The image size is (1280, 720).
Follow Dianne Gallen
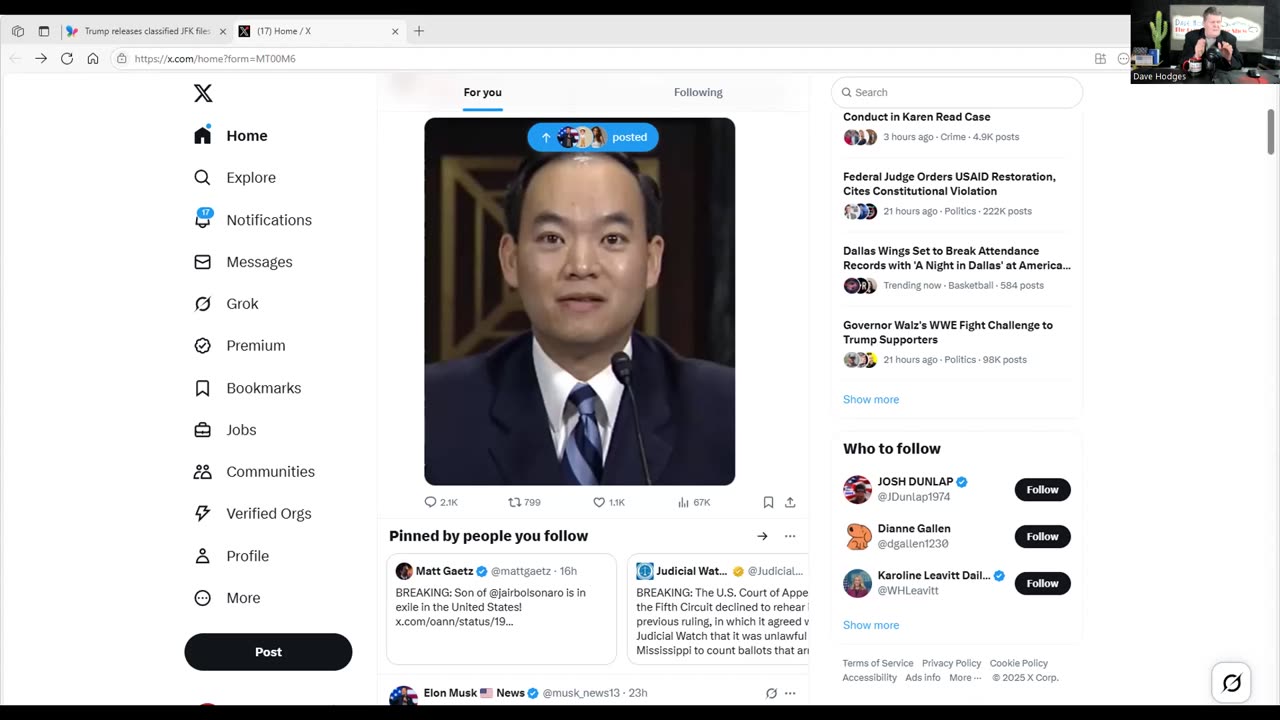tap(1042, 536)
